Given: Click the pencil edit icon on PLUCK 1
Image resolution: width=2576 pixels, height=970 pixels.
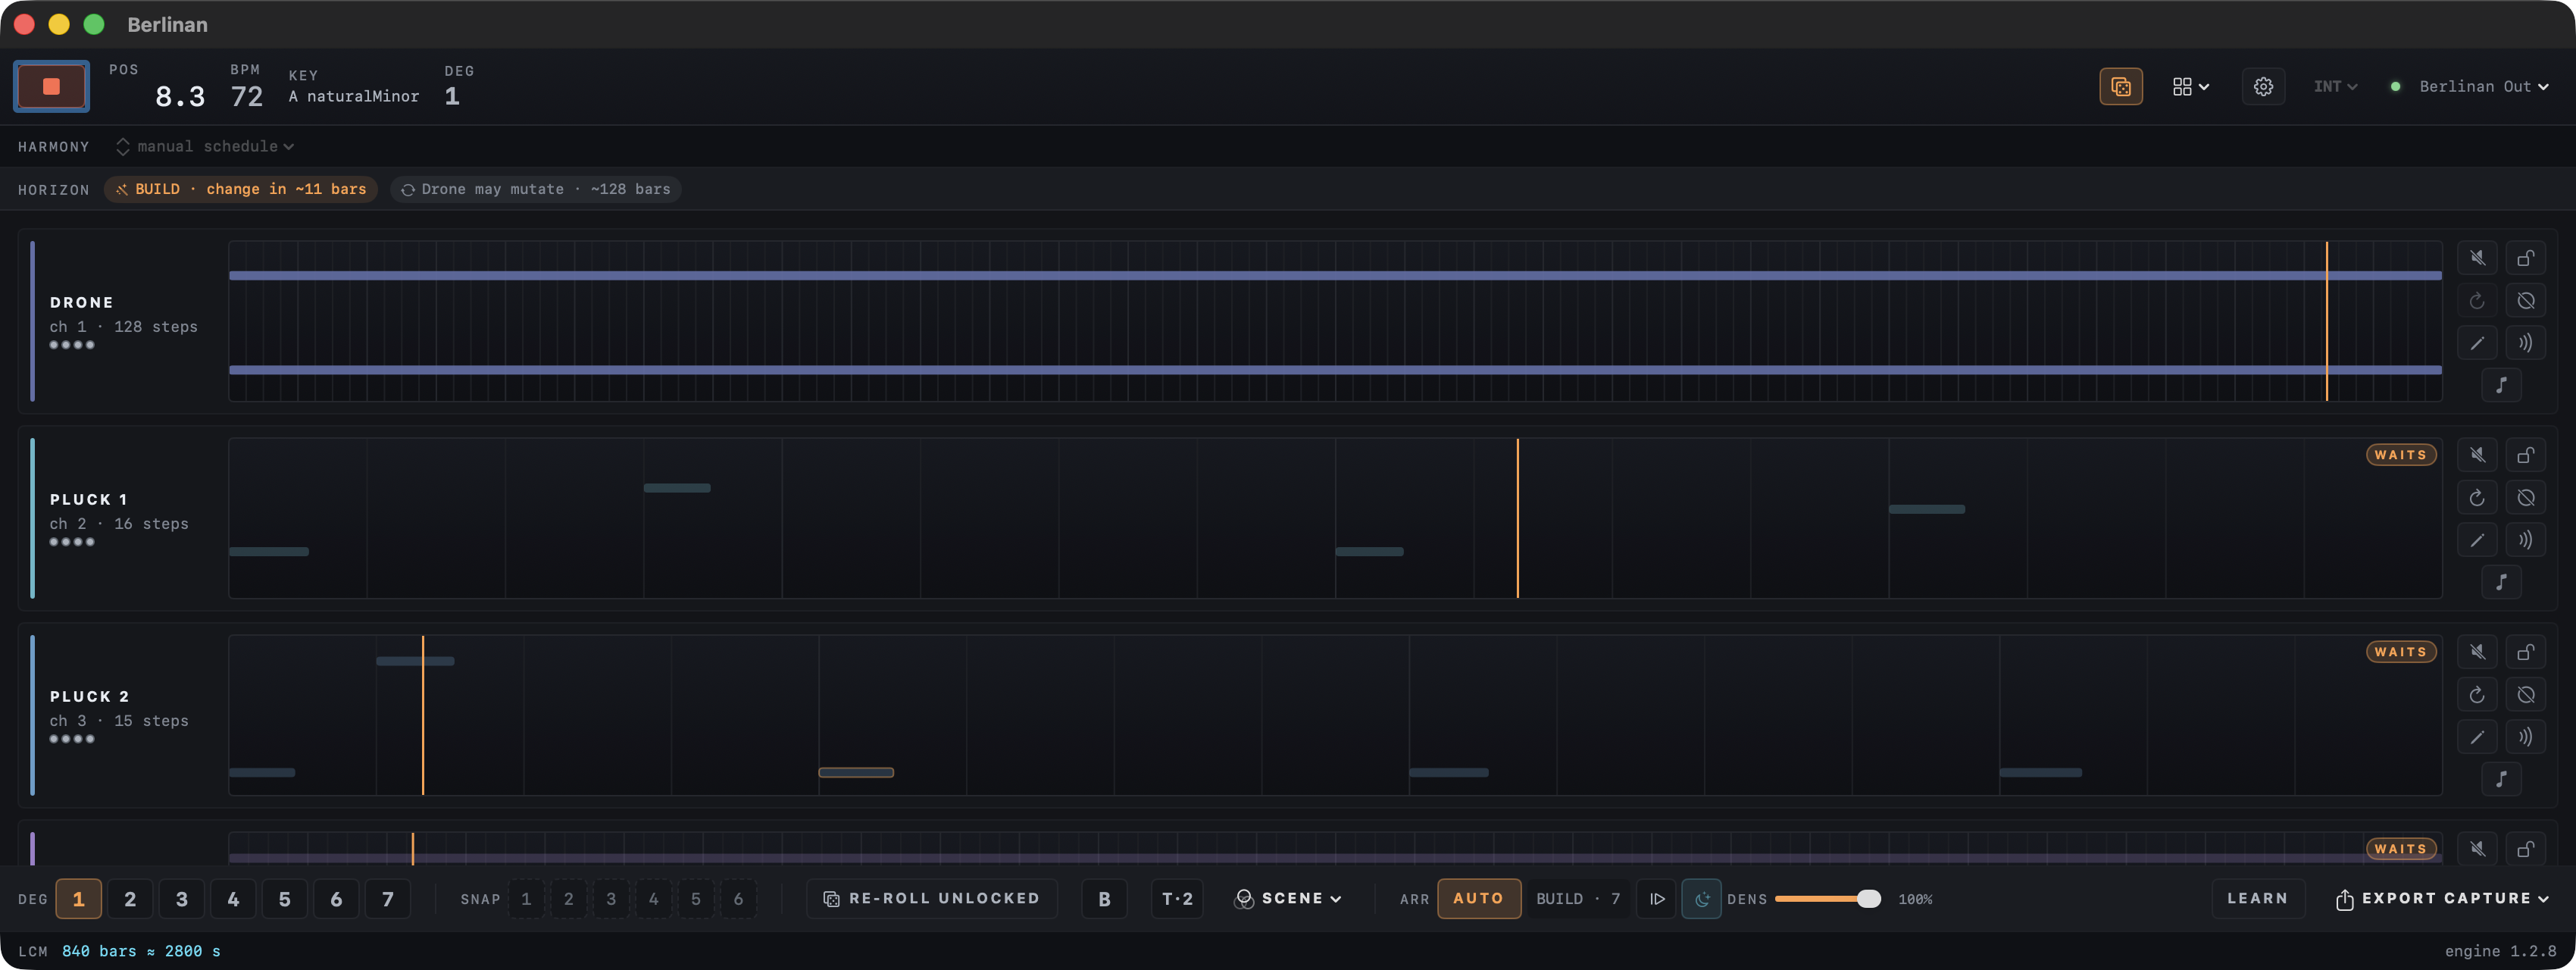Looking at the screenshot, I should pos(2477,540).
